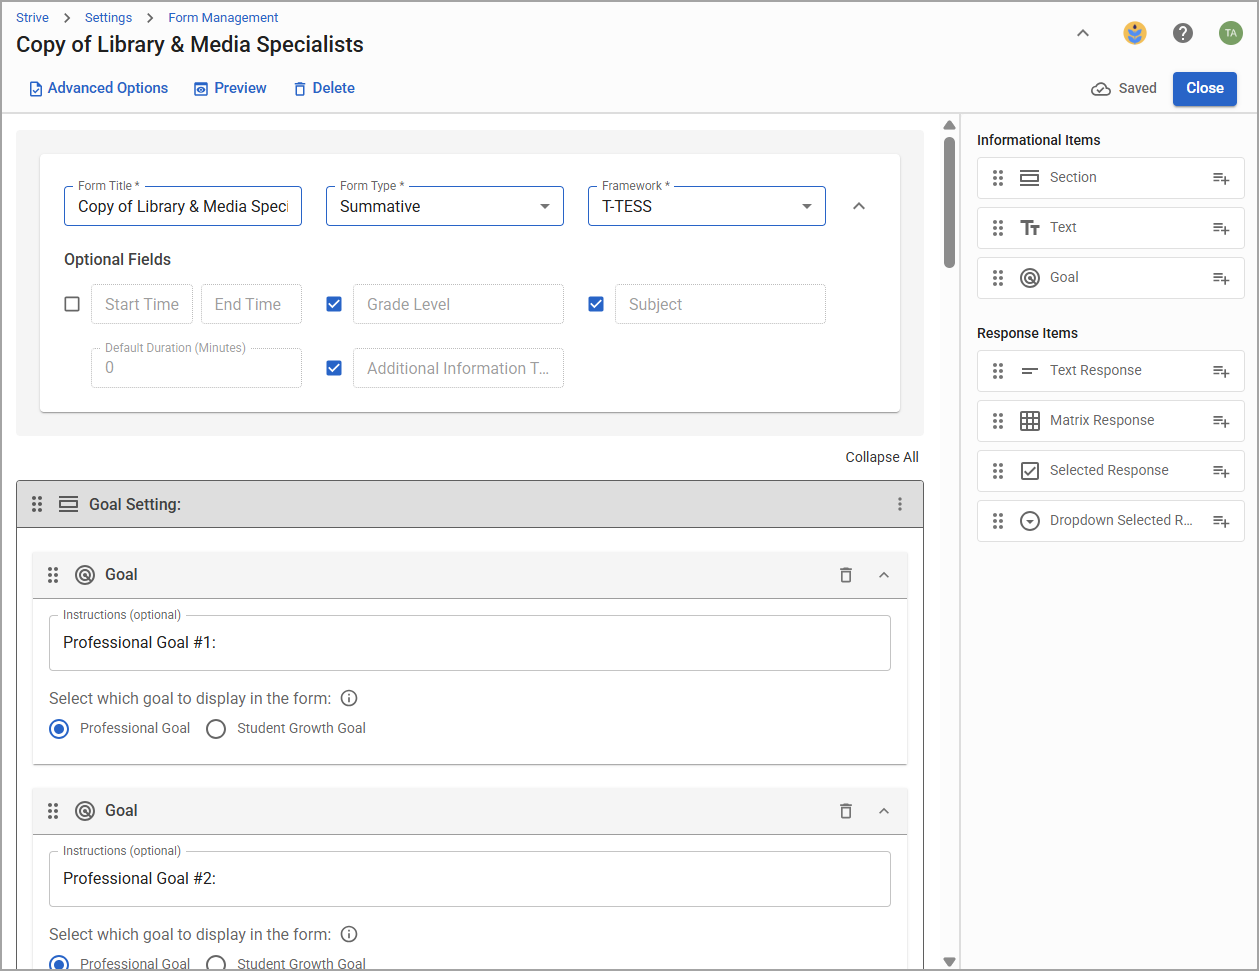Delete the Professional Goal #2 goal card
Screen dimensions: 1259x971
click(846, 811)
